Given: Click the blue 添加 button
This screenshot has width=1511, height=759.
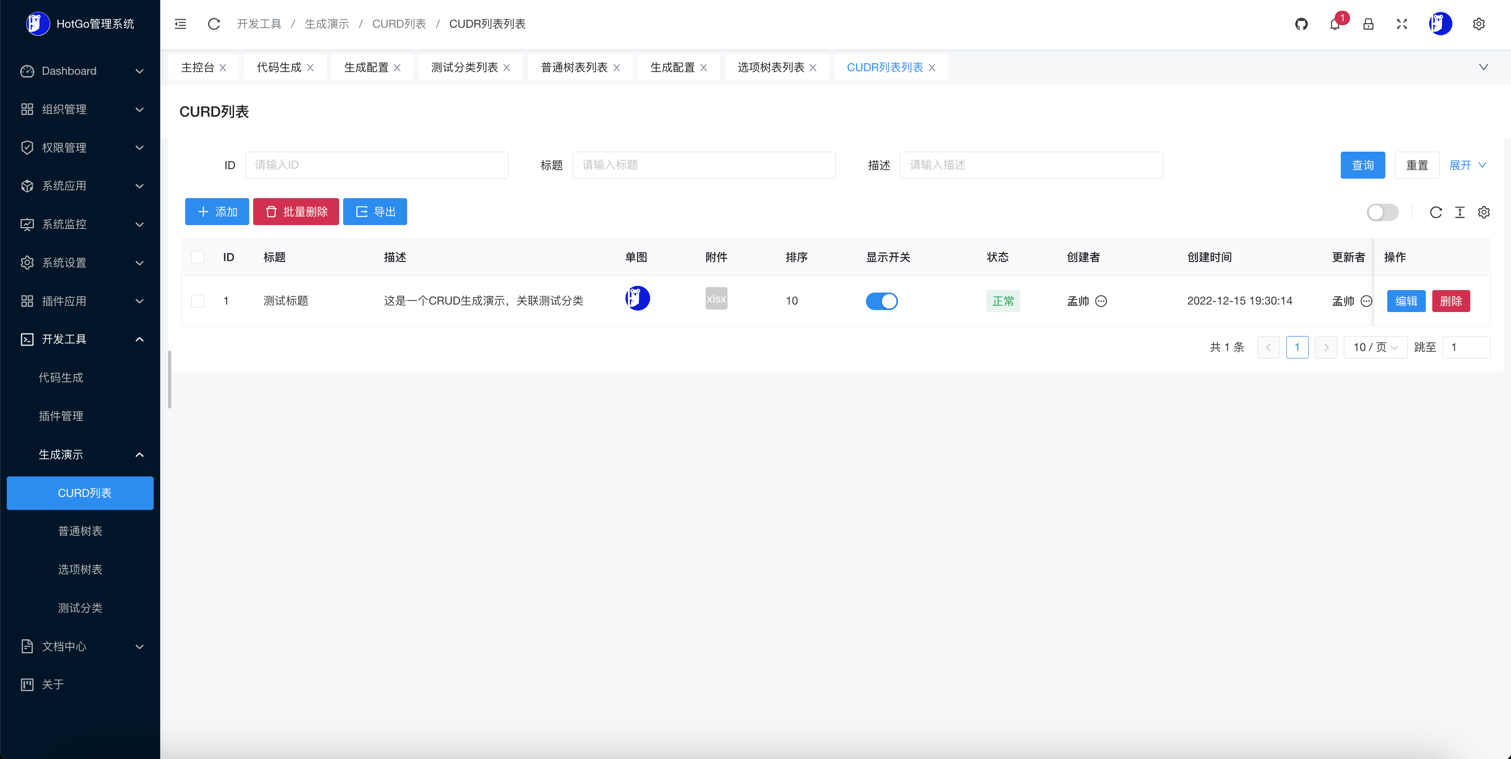Looking at the screenshot, I should click(x=217, y=212).
